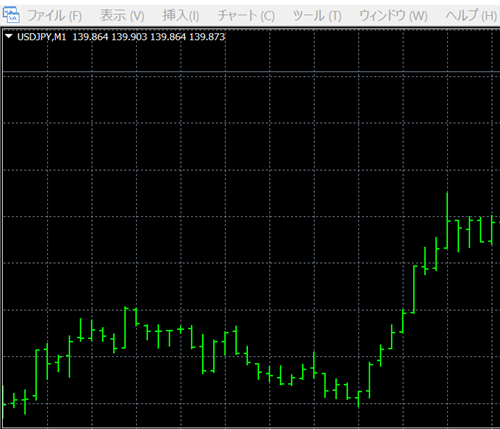
Task: Click the USDJPY,M1 symbol label
Action: (42, 37)
